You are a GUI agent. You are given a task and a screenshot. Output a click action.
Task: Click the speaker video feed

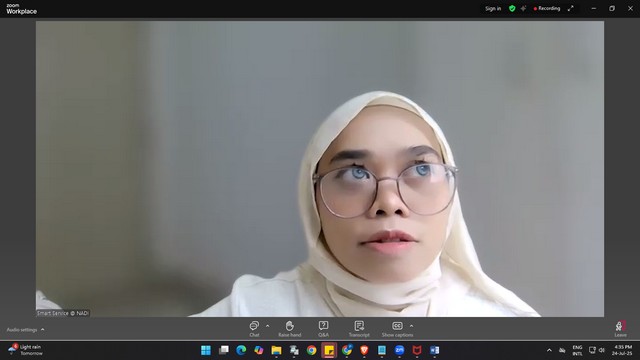[x=320, y=169]
